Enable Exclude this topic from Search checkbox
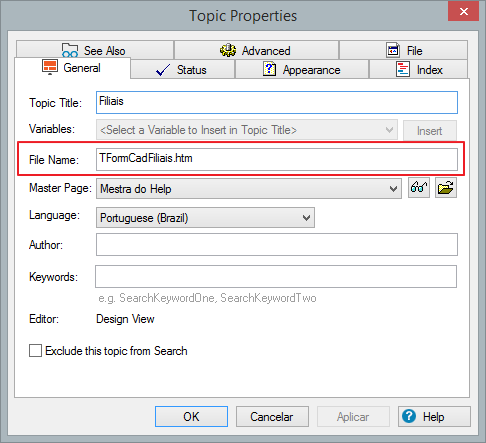486x443 pixels. pos(35,351)
